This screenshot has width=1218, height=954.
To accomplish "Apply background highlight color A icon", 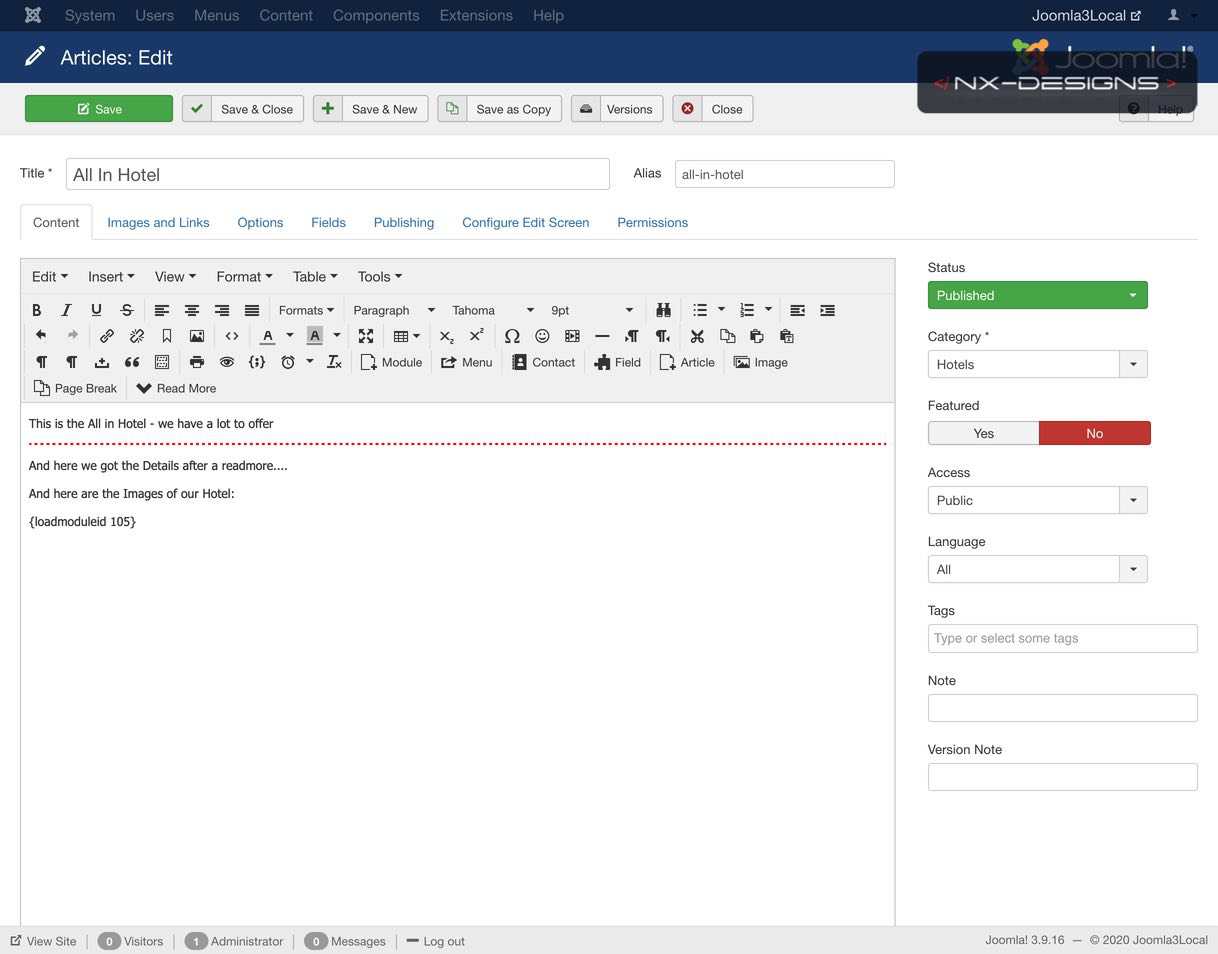I will coord(314,336).
